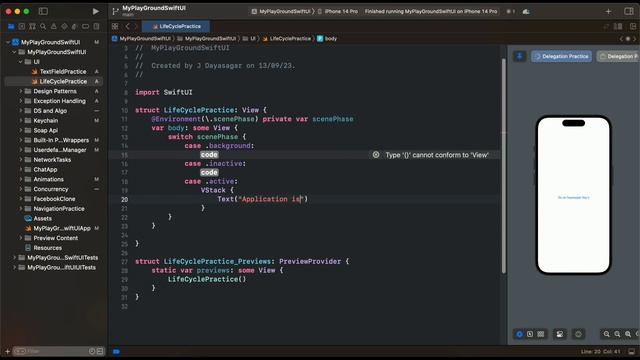Image resolution: width=640 pixels, height=360 pixels.
Task: Open the Issue navigator warning tab
Action: tap(53, 27)
